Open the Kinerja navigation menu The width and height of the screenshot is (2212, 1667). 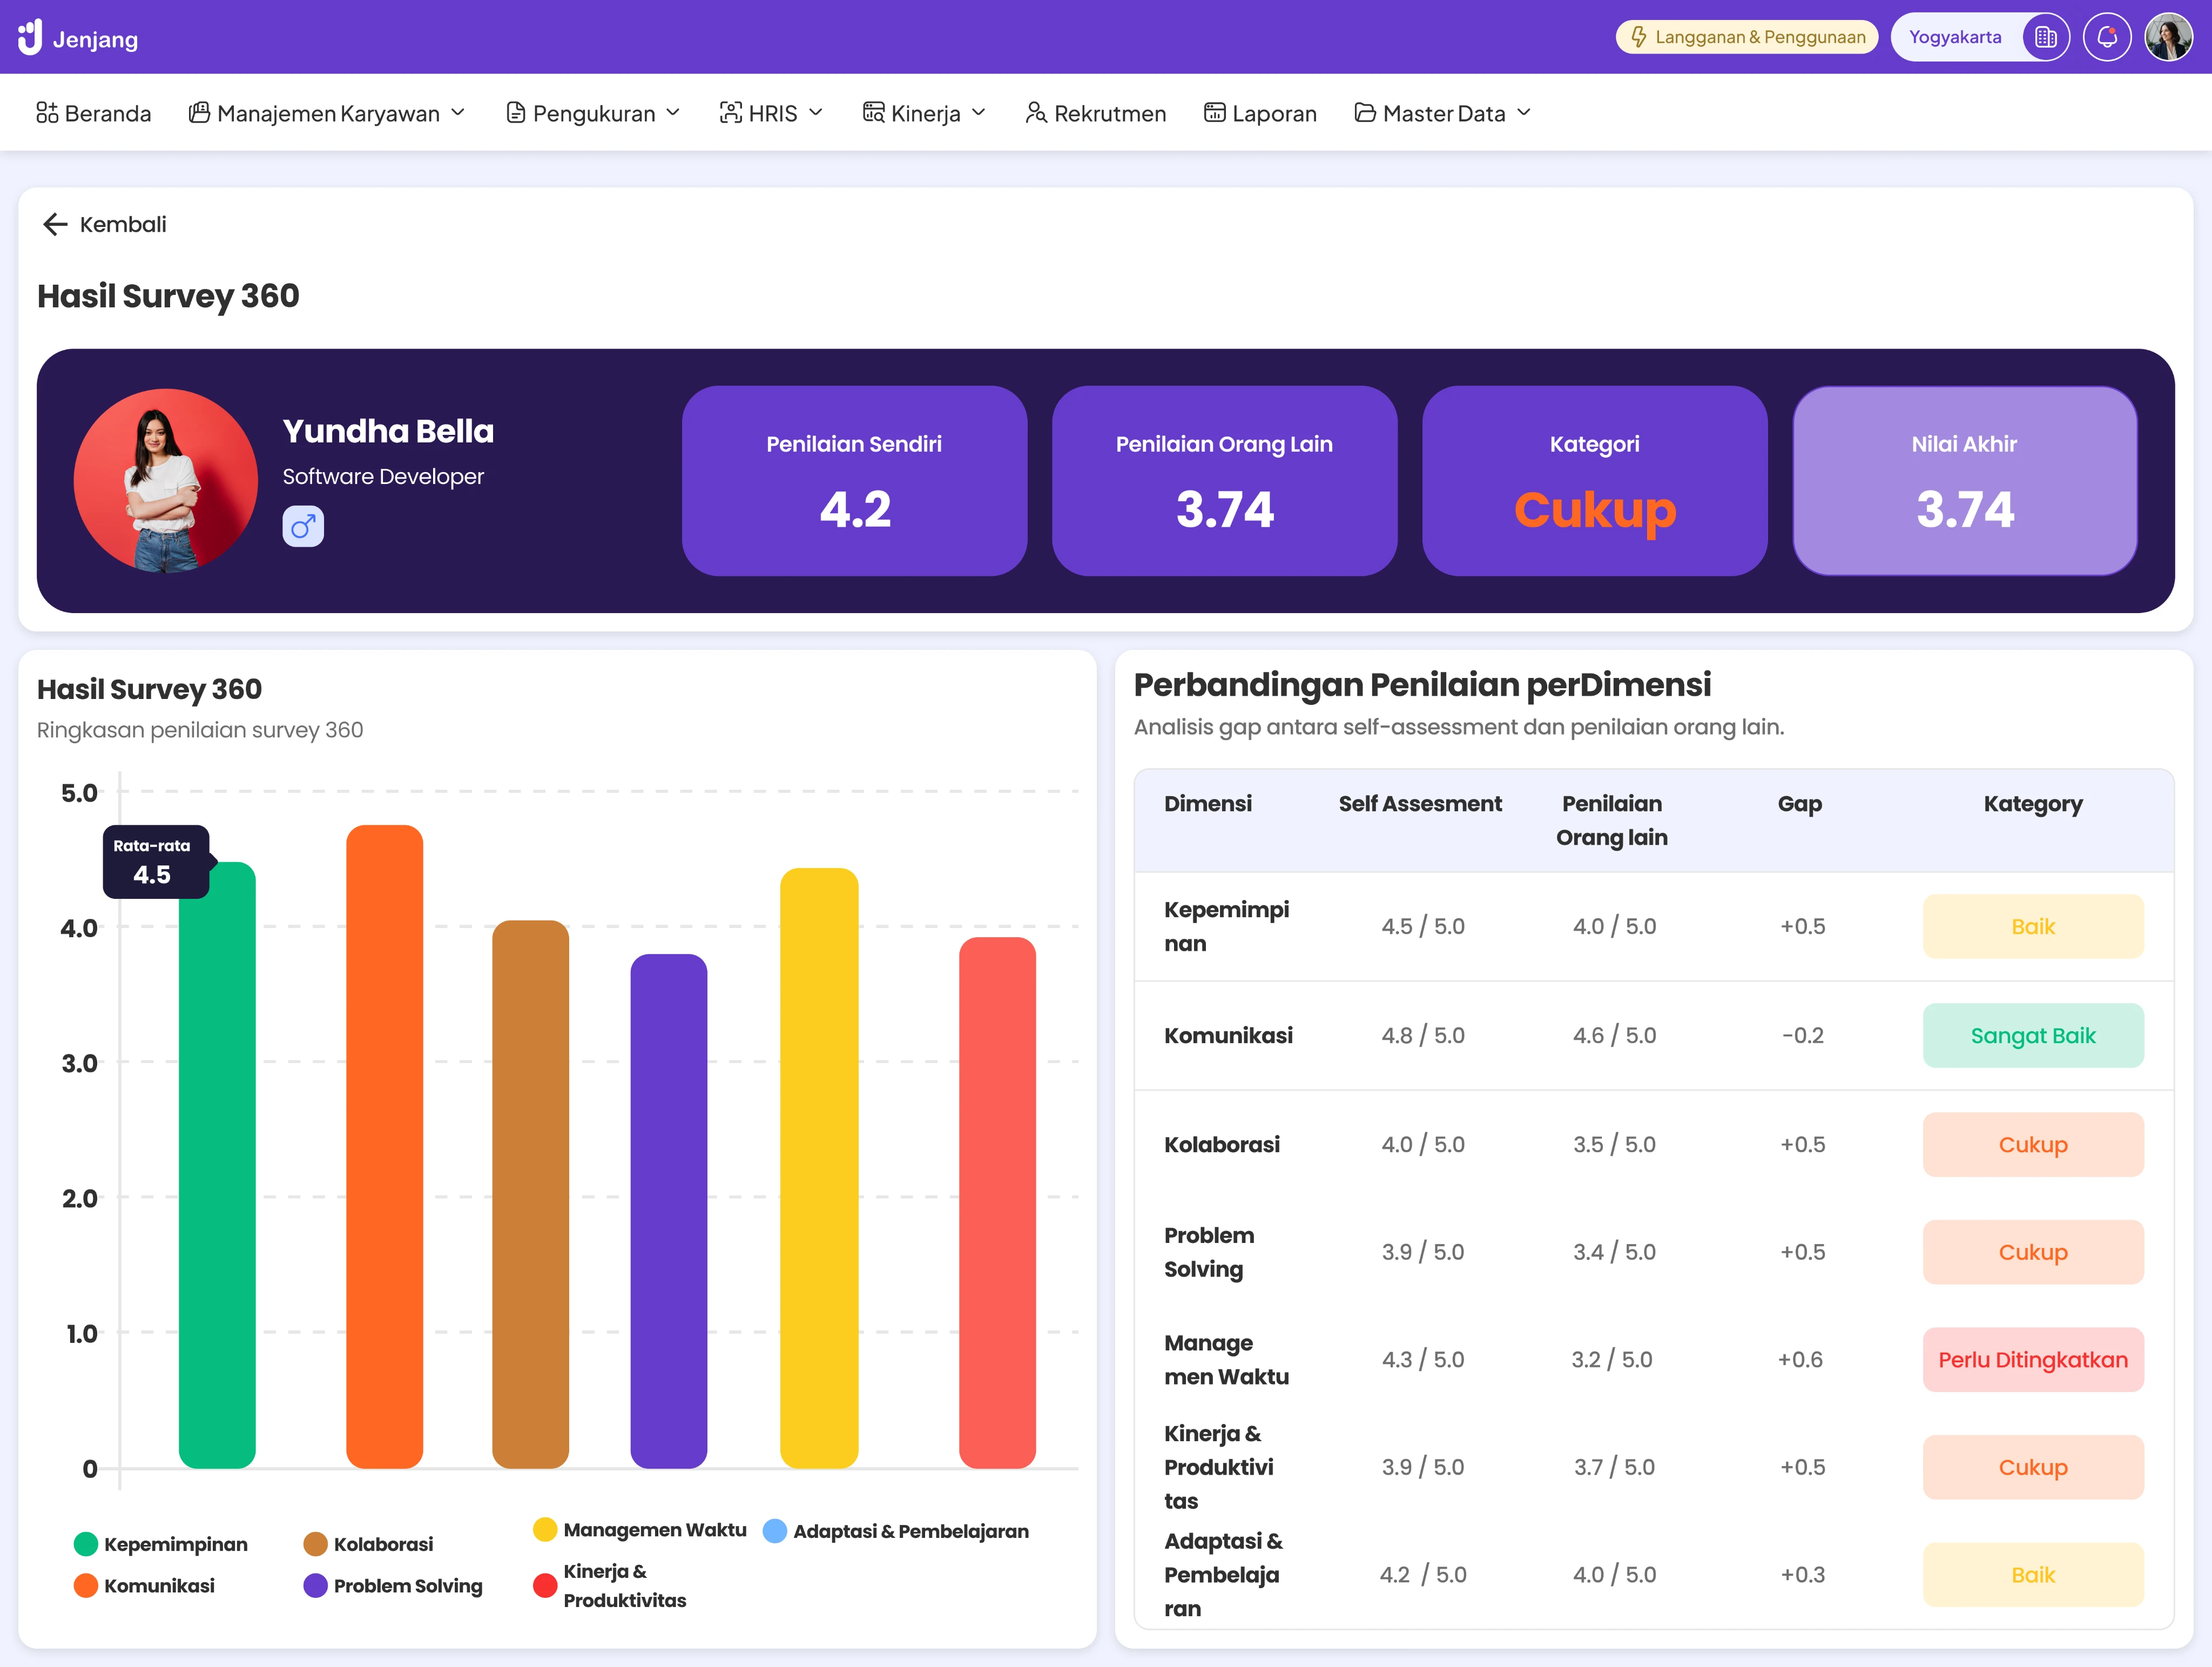[925, 113]
